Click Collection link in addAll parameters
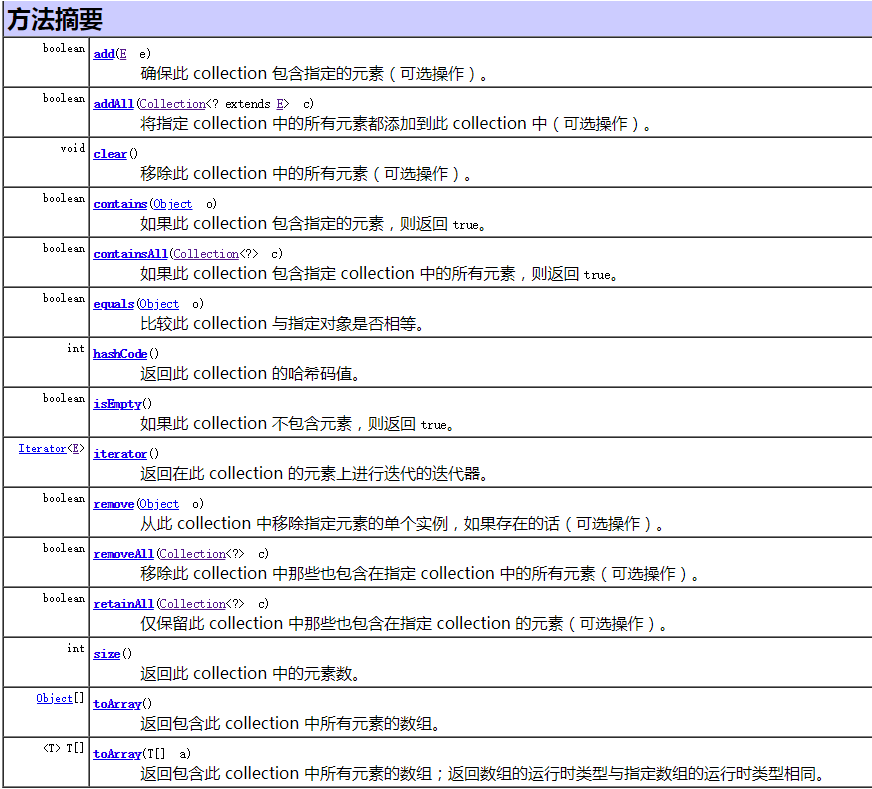Screen dimensions: 872x789 pyautogui.click(x=172, y=104)
